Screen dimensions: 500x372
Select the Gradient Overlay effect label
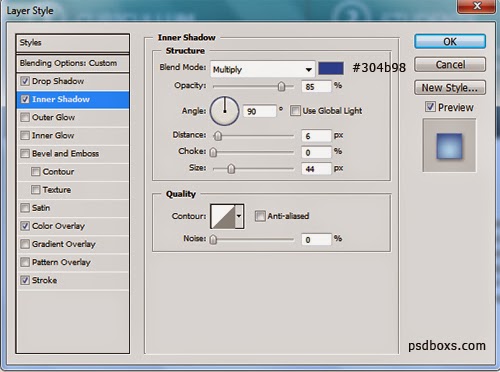pyautogui.click(x=64, y=244)
